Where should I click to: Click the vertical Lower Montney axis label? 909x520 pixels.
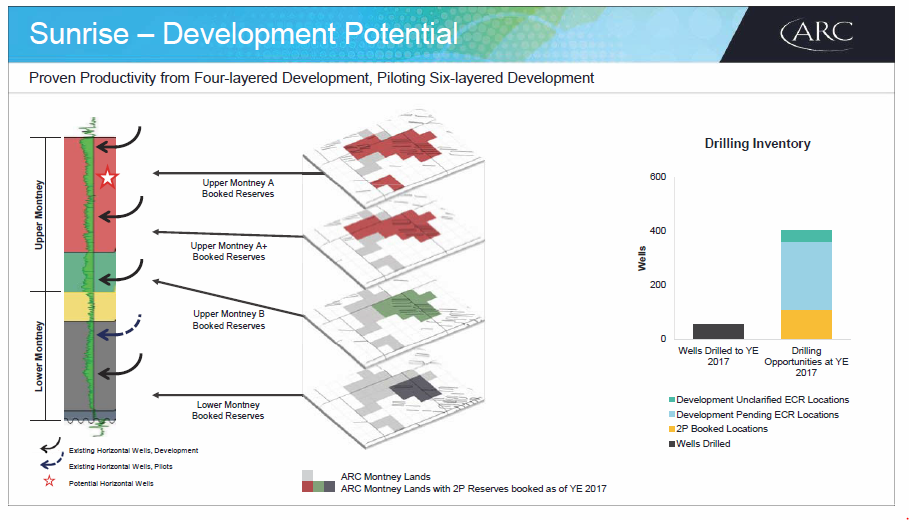pyautogui.click(x=39, y=356)
